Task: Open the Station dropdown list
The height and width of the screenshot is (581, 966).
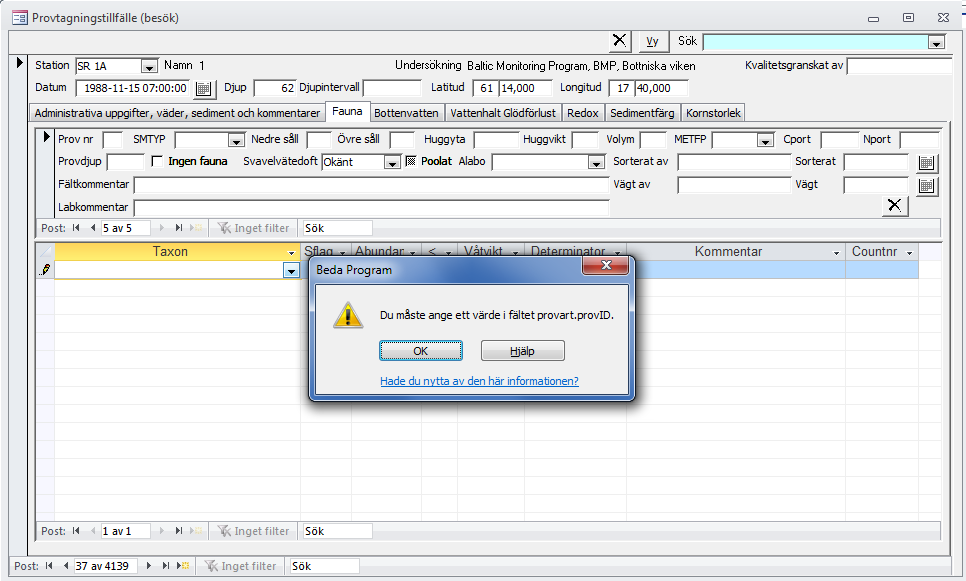Action: (149, 67)
